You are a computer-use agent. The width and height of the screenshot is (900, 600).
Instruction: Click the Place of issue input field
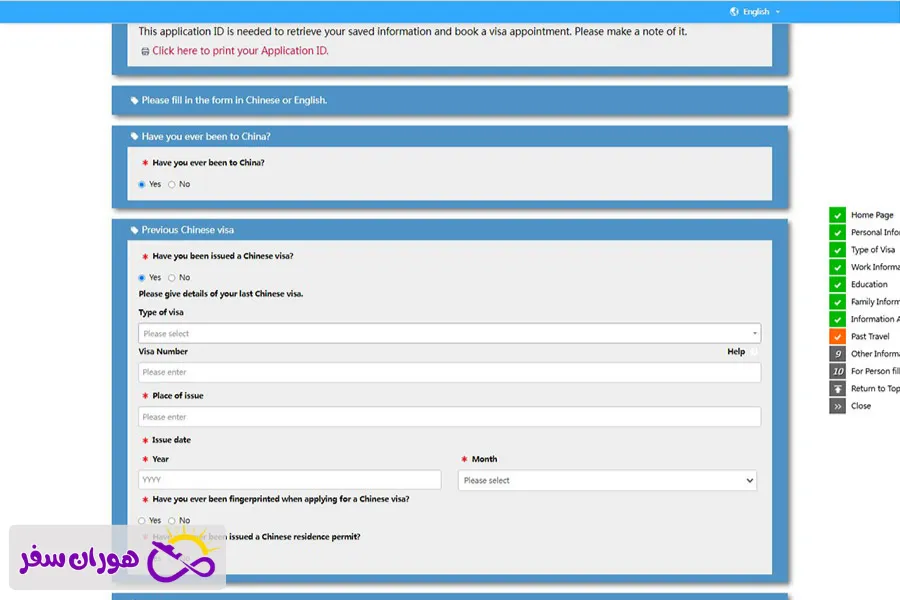[x=449, y=417]
